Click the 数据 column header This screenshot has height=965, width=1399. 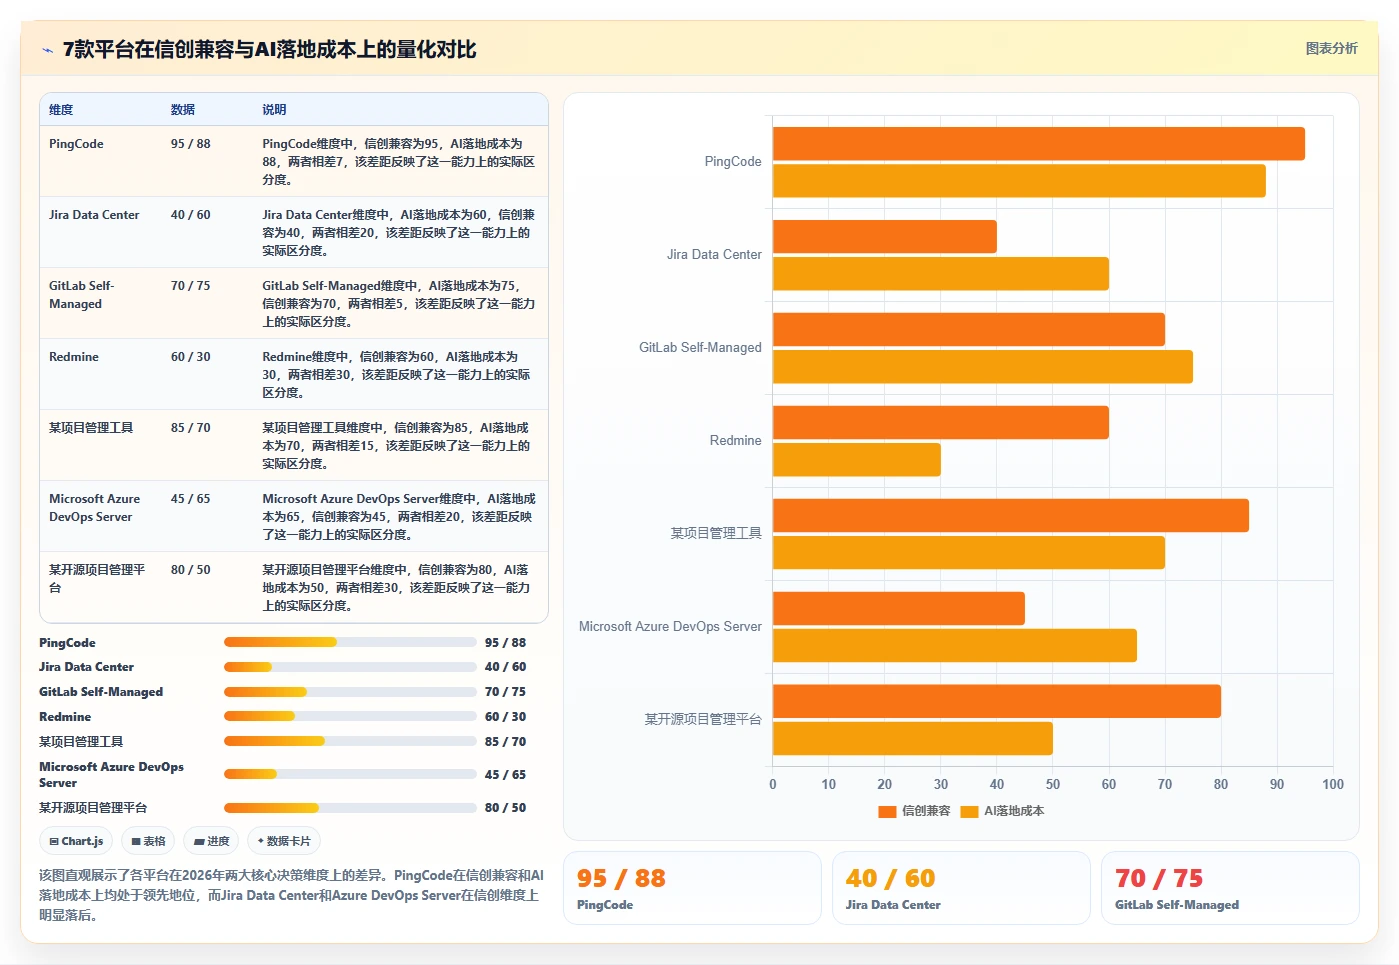[x=183, y=110]
